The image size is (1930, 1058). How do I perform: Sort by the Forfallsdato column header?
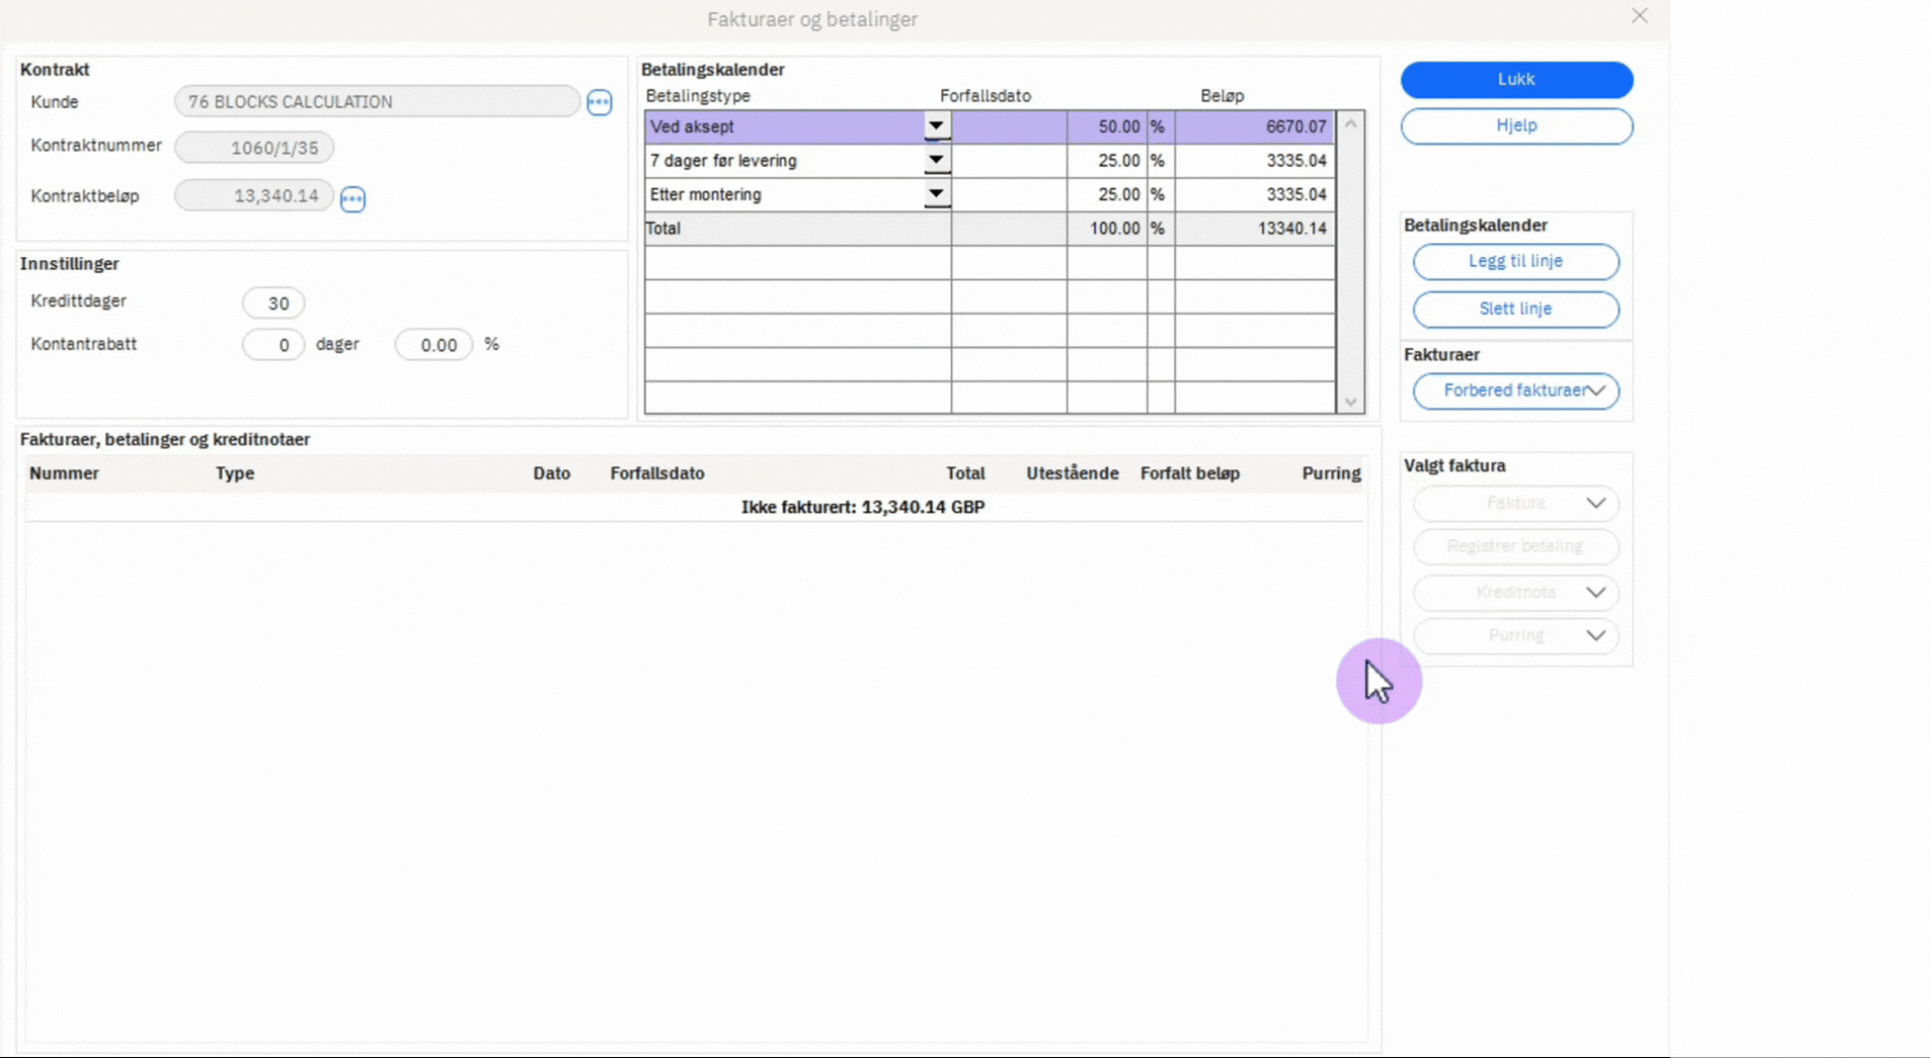[x=657, y=473]
